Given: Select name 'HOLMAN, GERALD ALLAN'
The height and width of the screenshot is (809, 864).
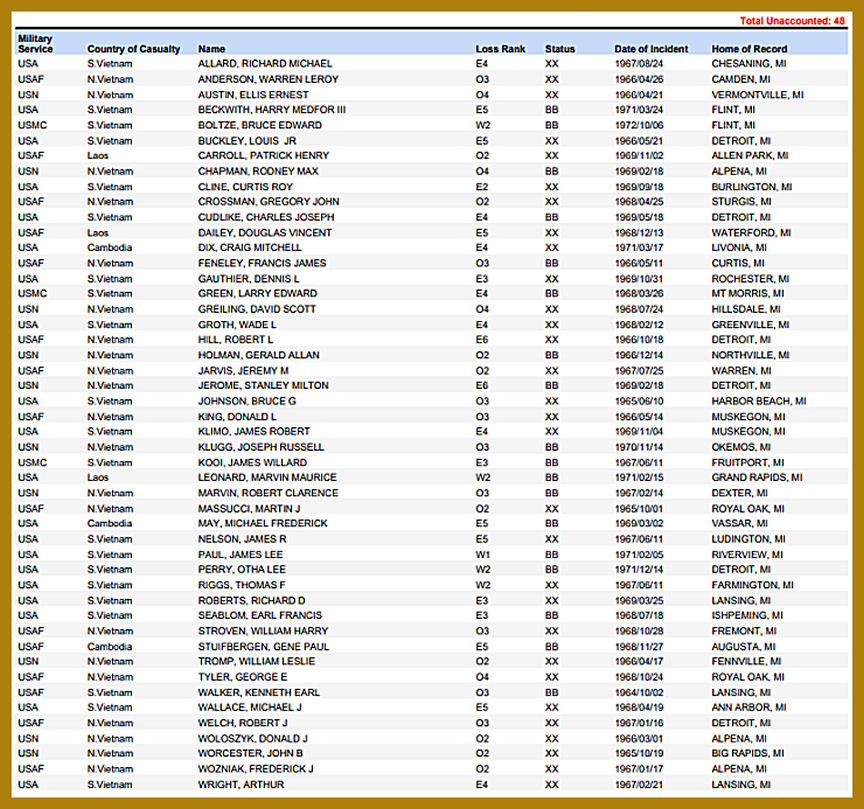Looking at the screenshot, I should coord(259,355).
